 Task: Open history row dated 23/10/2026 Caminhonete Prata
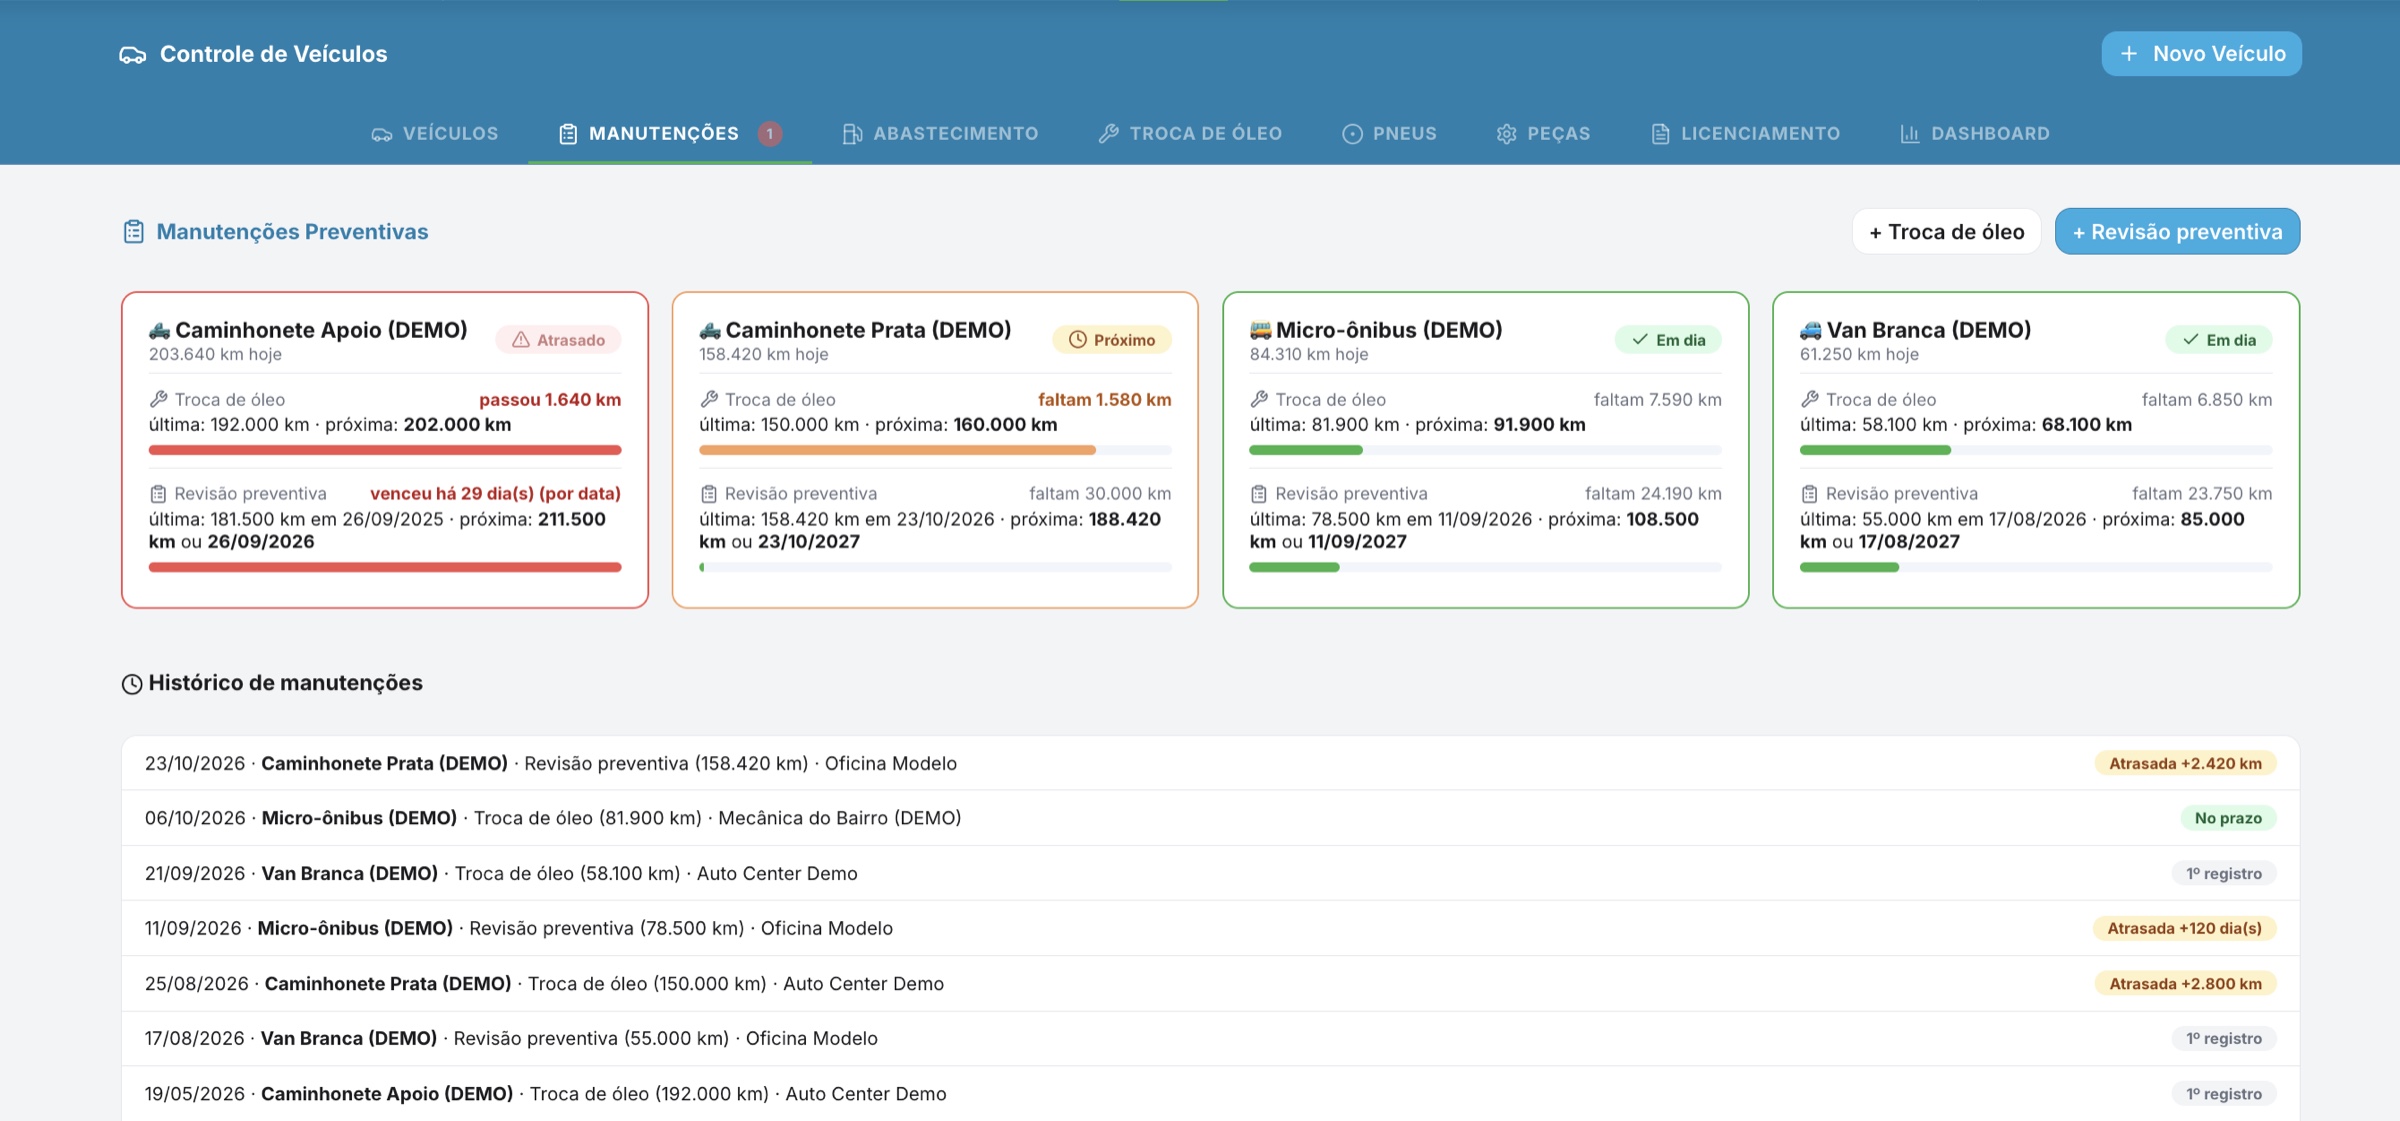[1210, 764]
